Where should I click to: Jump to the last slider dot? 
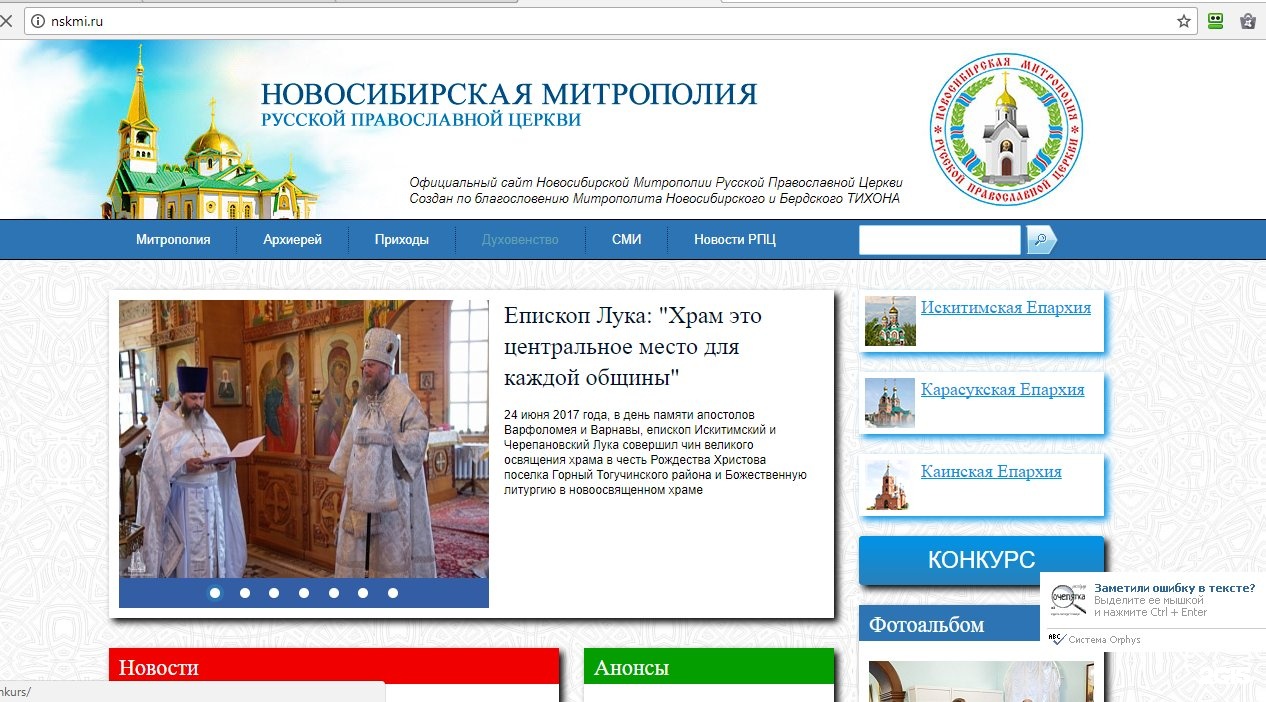(x=393, y=593)
